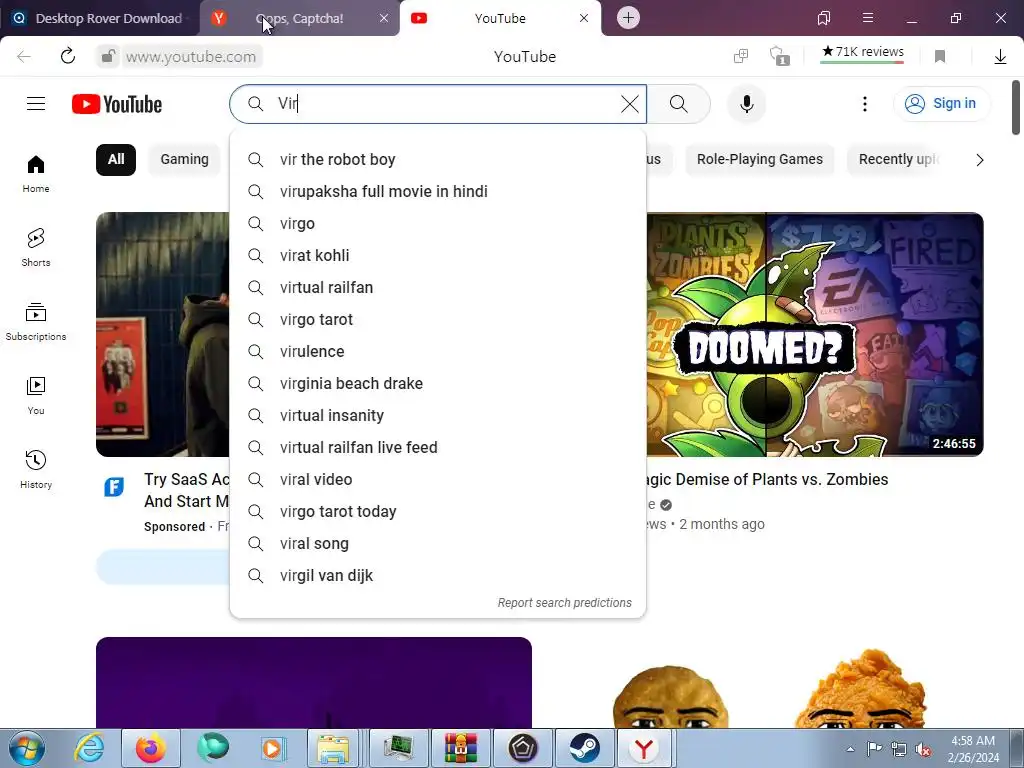Click the Sign in button
The height and width of the screenshot is (768, 1024).
tap(941, 104)
